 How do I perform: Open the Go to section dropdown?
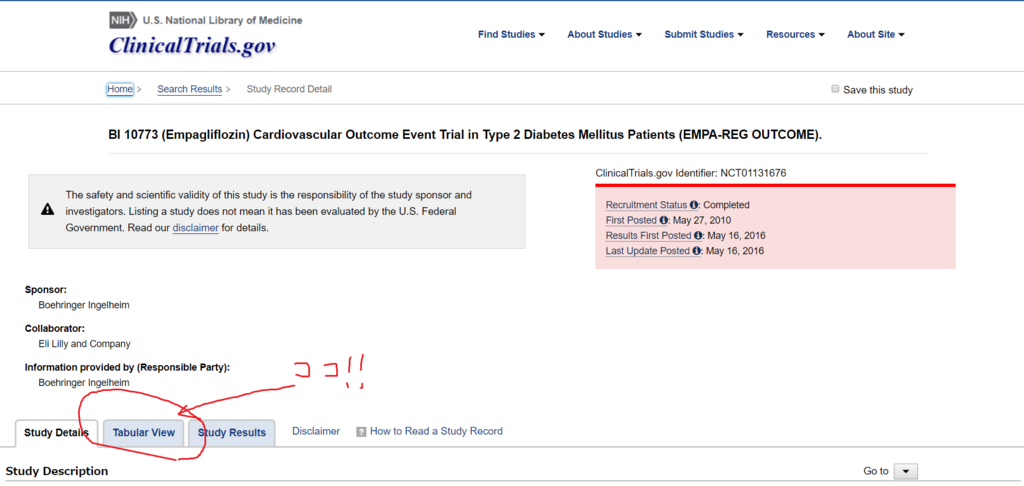tap(906, 471)
